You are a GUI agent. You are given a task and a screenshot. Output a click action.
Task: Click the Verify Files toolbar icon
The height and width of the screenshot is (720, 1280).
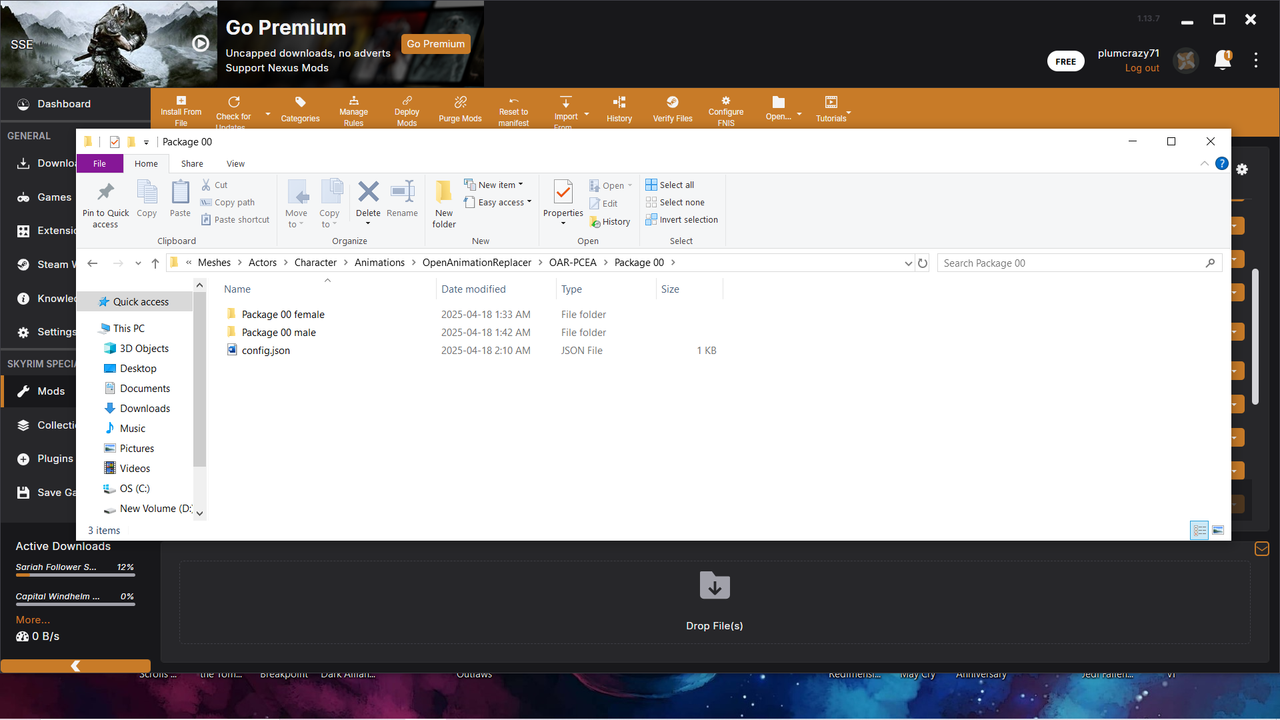671,105
